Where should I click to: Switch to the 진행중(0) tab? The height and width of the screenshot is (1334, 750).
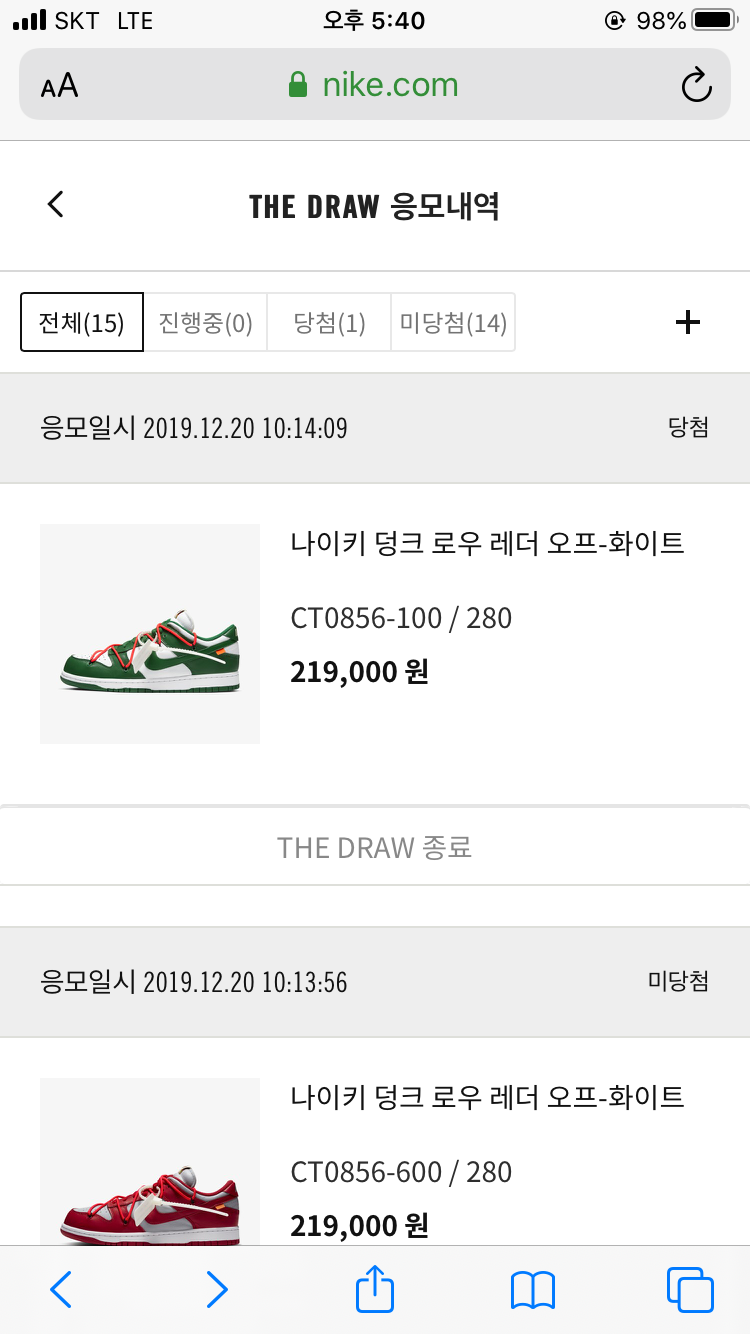205,323
